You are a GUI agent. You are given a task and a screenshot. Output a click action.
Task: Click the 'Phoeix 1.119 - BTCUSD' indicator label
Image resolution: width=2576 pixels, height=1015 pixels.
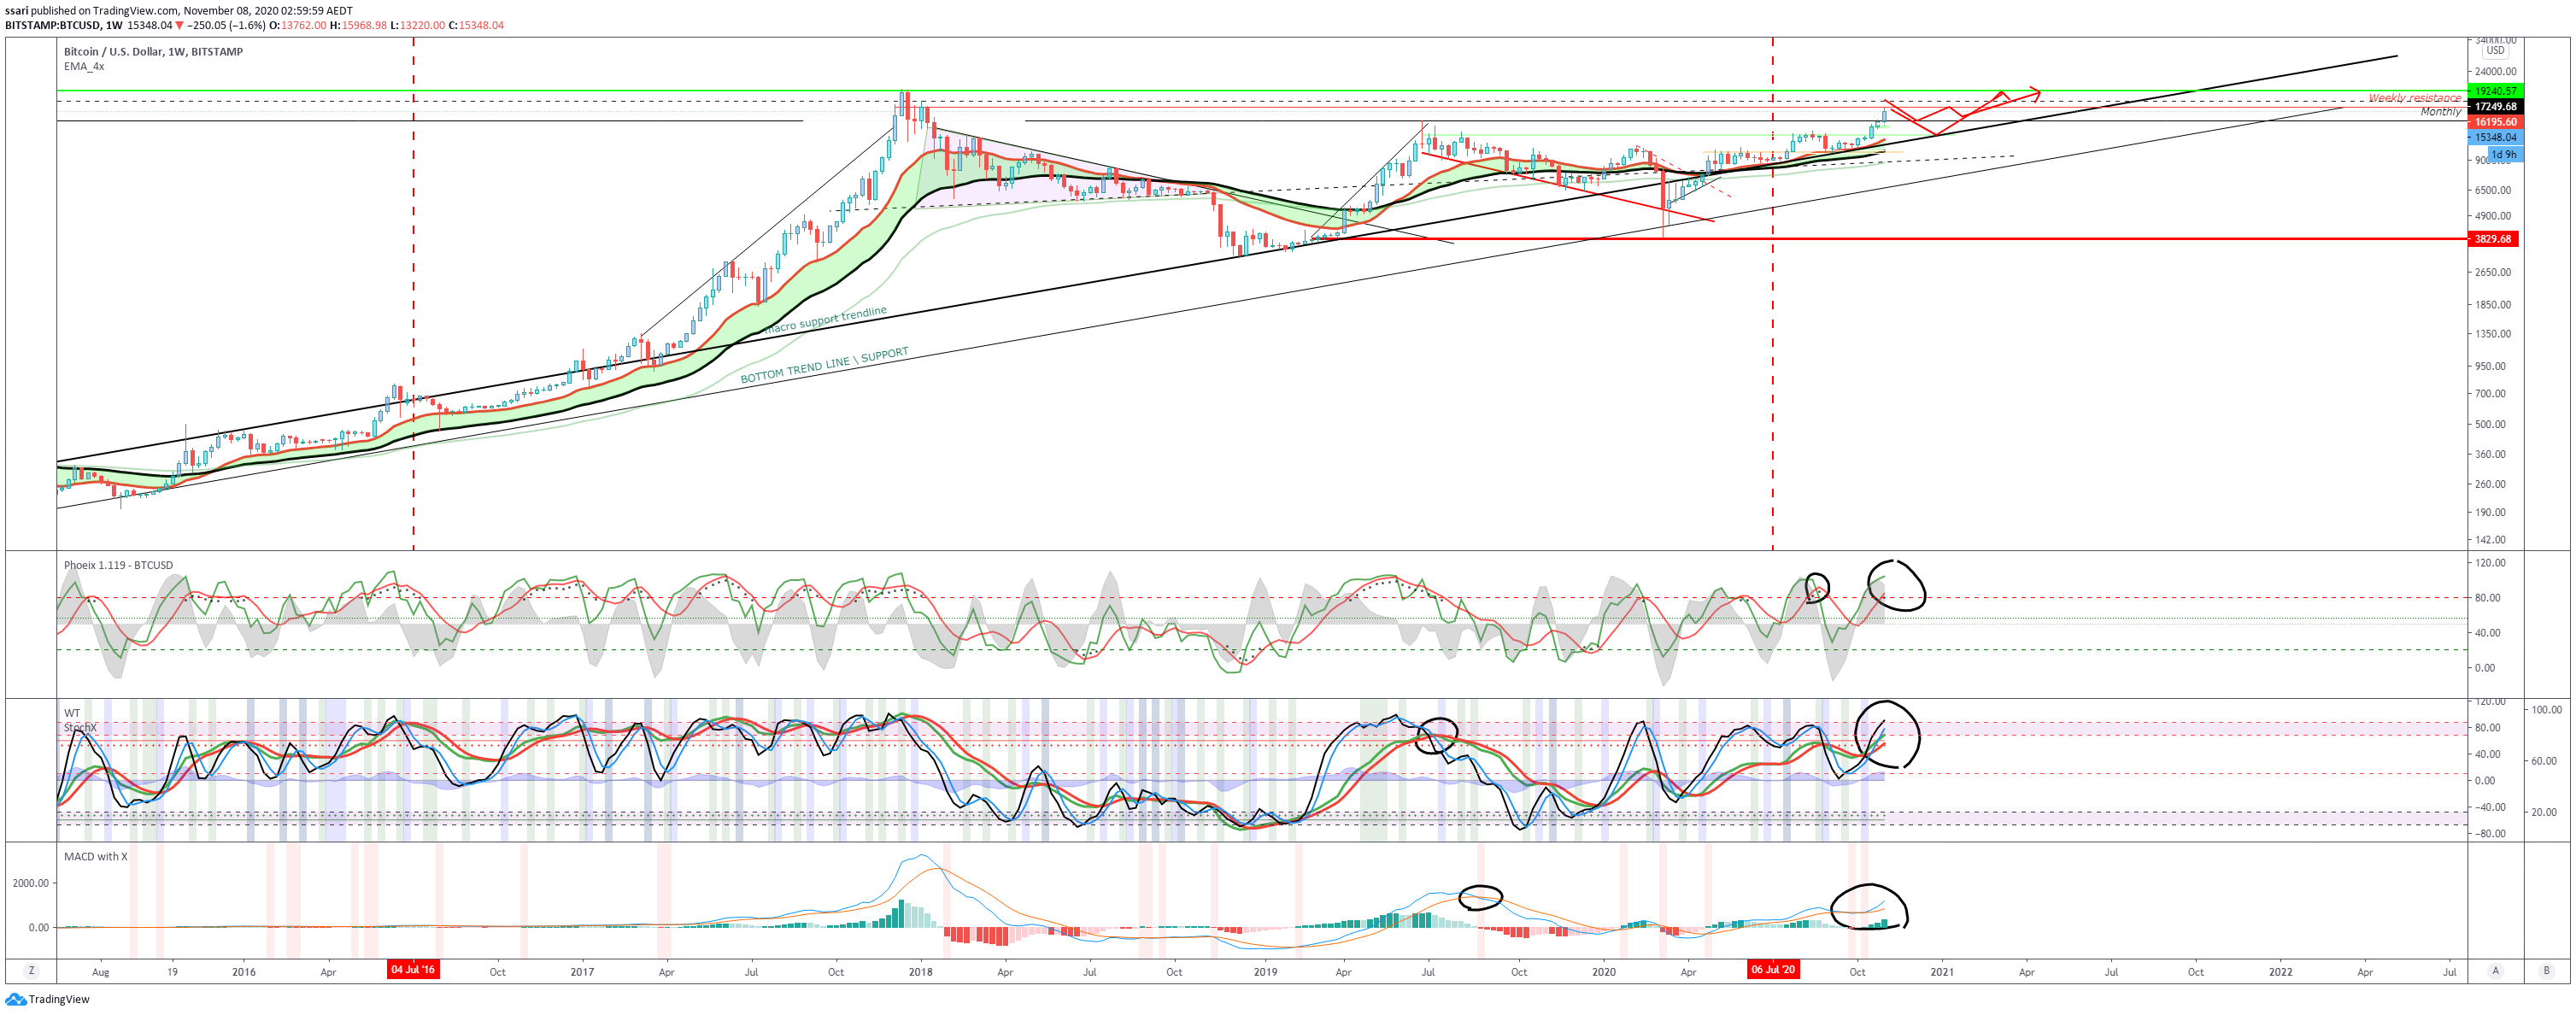pos(118,566)
